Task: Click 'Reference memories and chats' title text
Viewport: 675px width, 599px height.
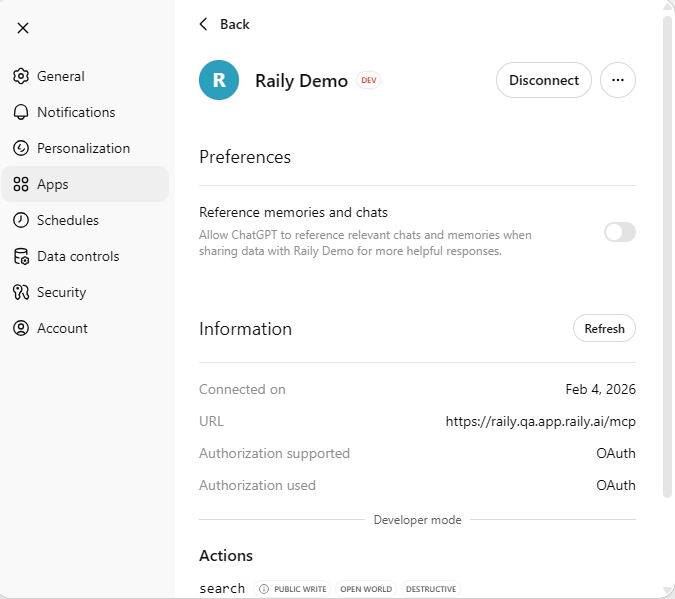Action: [x=293, y=212]
